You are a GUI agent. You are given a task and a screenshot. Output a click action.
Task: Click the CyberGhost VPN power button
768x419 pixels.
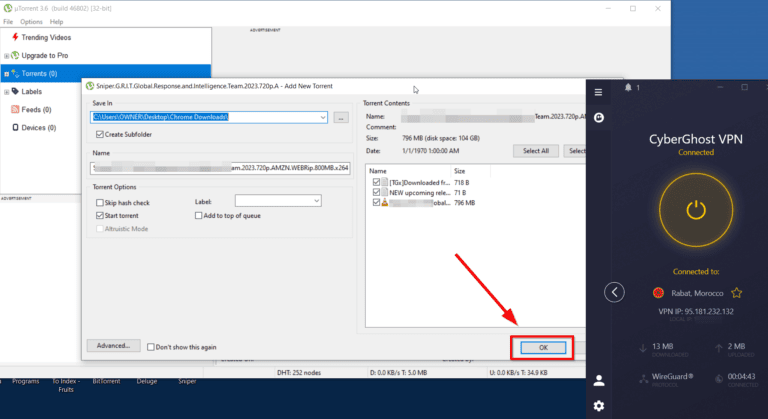(697, 209)
